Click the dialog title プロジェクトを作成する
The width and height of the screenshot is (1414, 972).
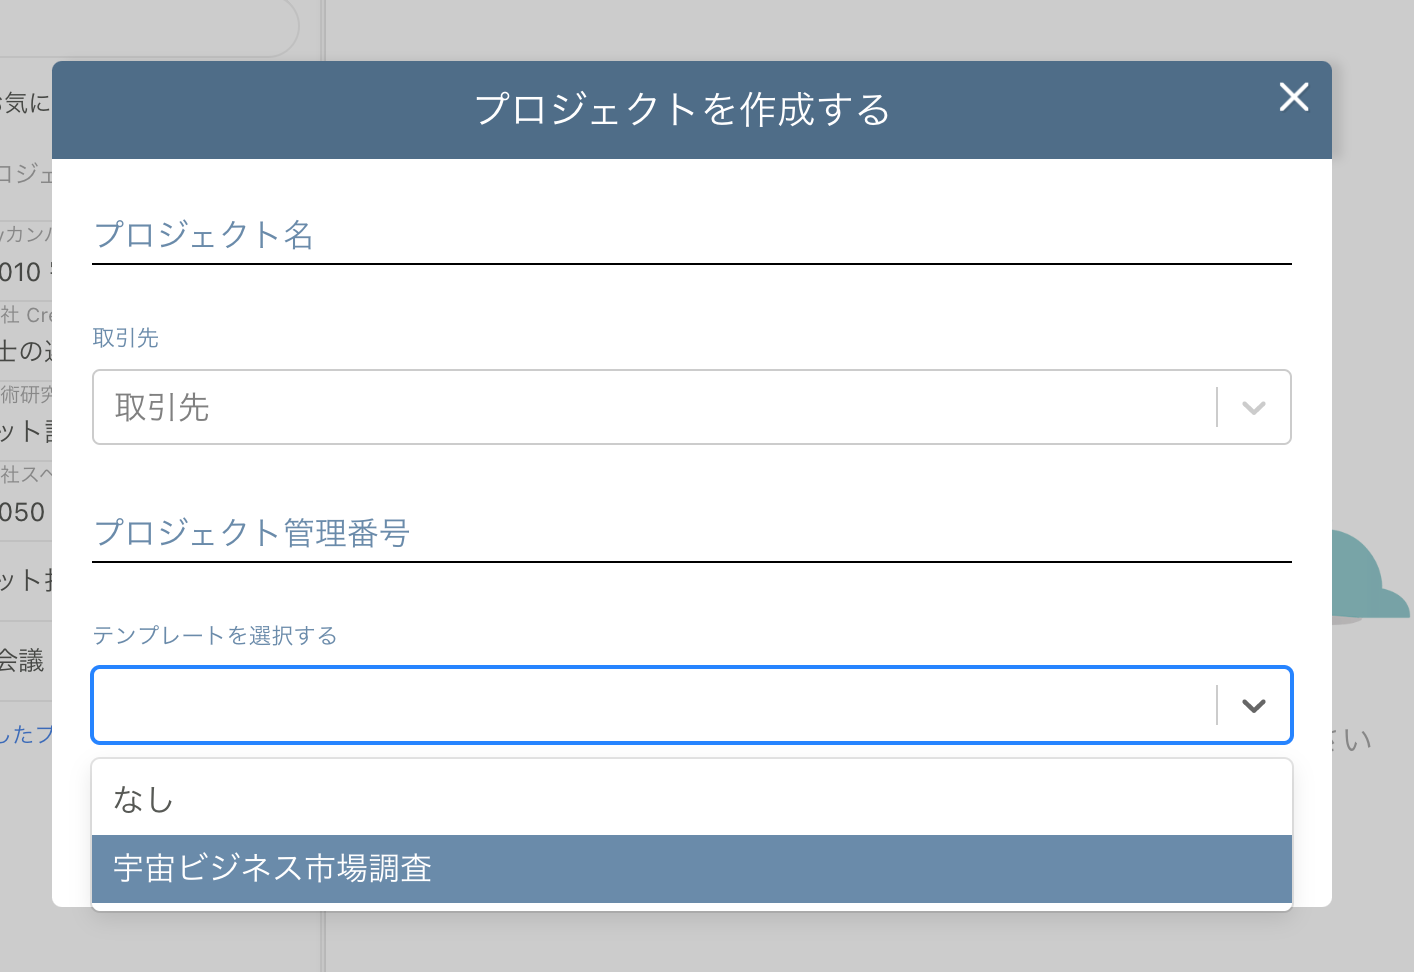tap(682, 110)
